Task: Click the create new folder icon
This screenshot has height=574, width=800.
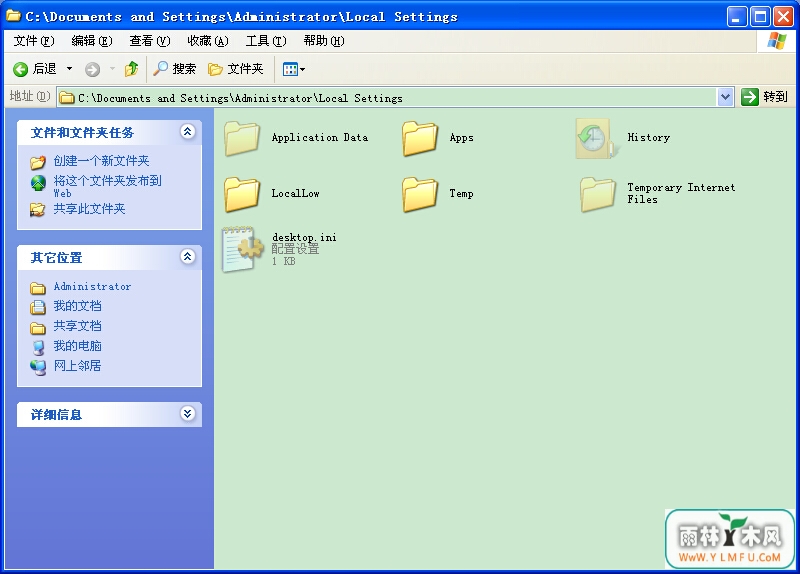Action: coord(38,162)
